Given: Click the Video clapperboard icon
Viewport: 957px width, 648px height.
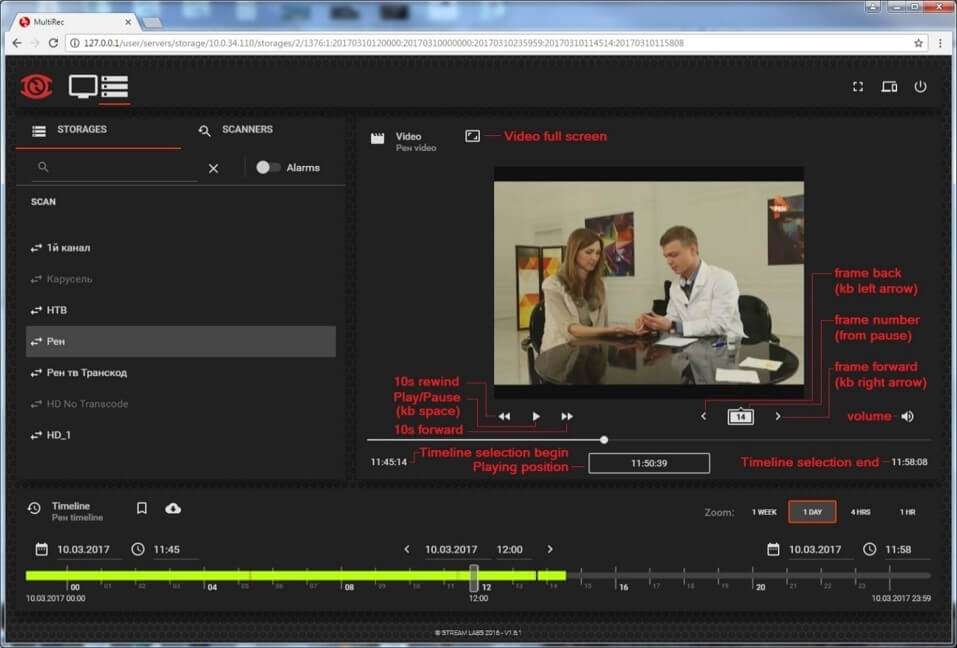Looking at the screenshot, I should click(378, 139).
